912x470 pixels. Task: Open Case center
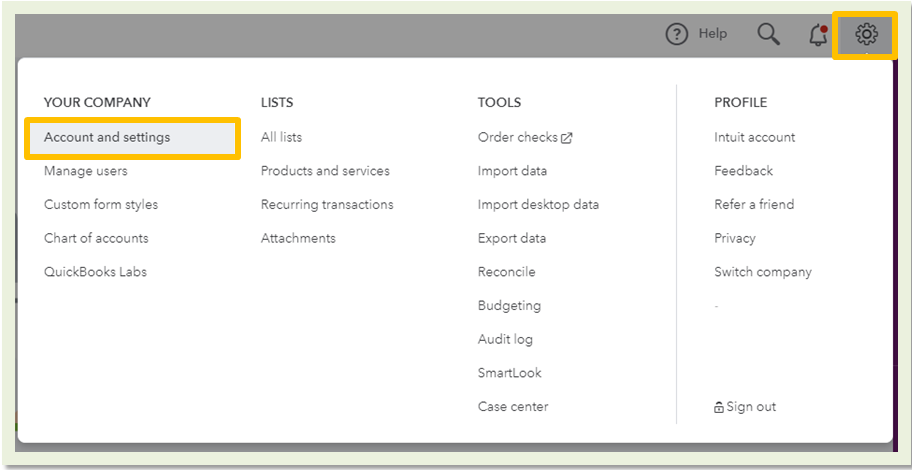pyautogui.click(x=513, y=407)
